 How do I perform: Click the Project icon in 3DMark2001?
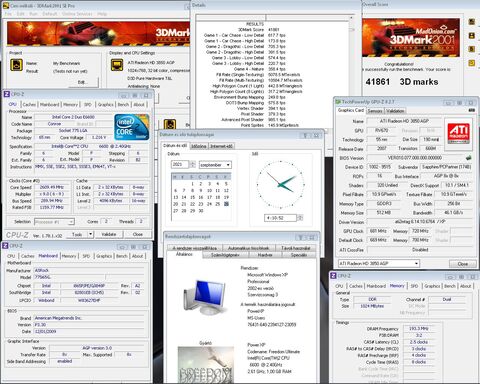click(x=16, y=65)
